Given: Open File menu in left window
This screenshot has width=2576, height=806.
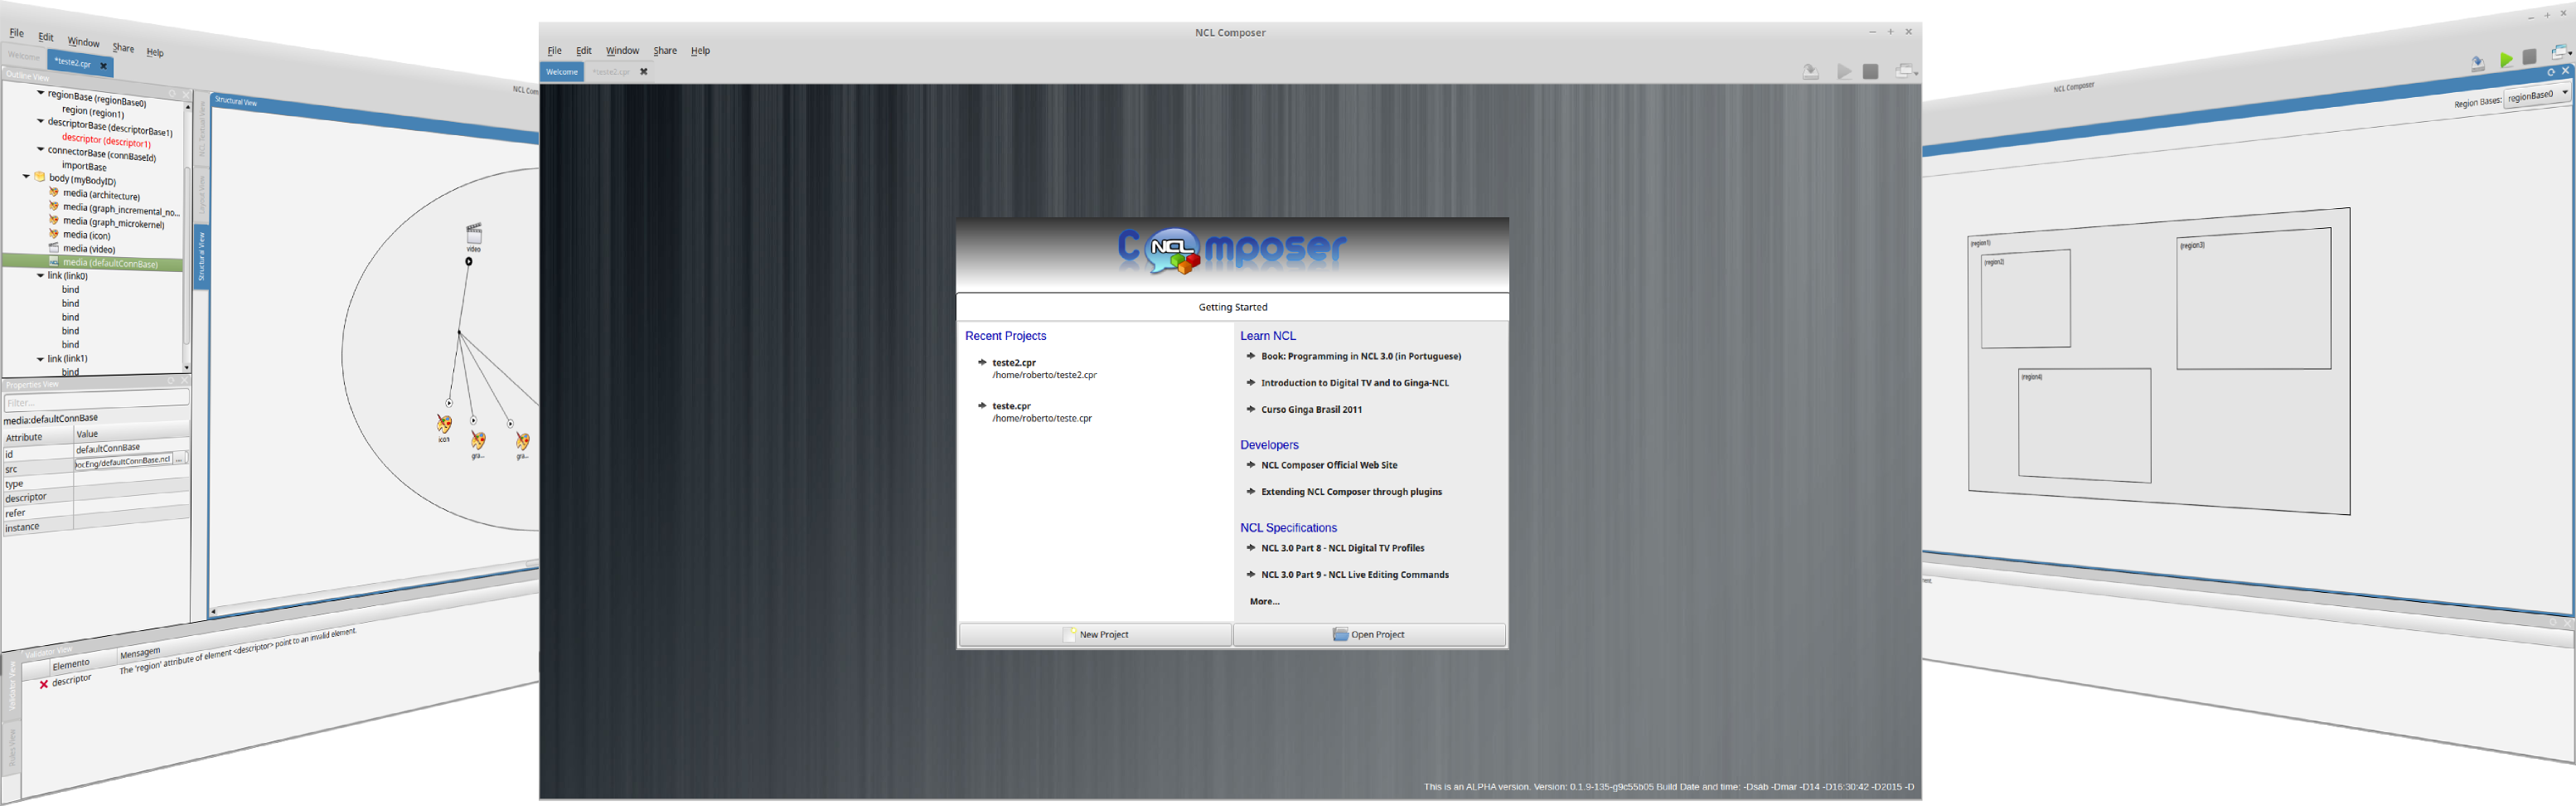Looking at the screenshot, I should pyautogui.click(x=17, y=33).
